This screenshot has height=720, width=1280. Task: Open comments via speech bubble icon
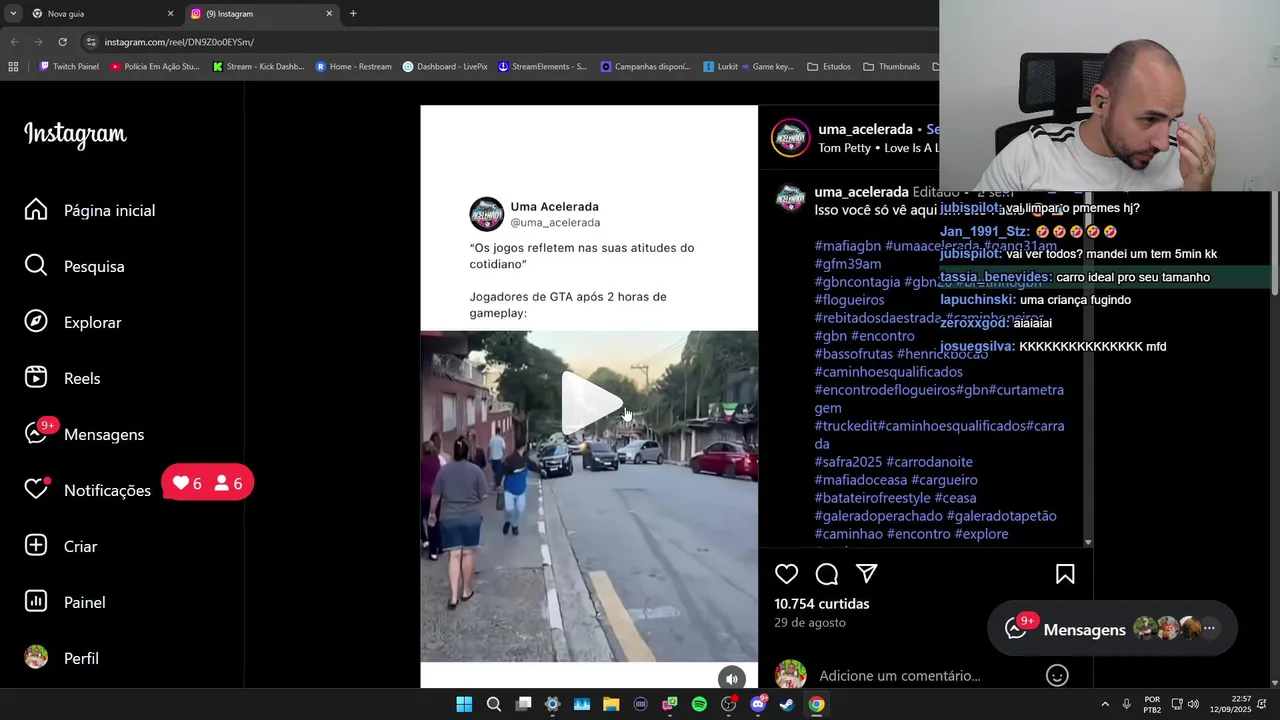[x=827, y=574]
